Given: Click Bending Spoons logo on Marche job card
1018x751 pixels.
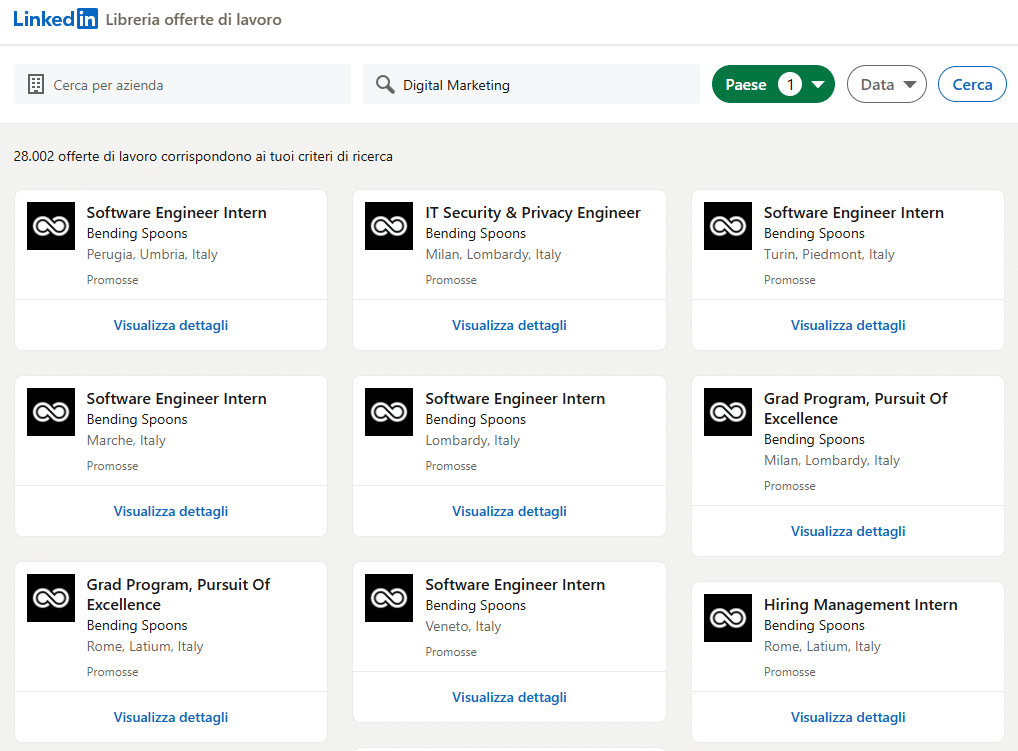Looking at the screenshot, I should 51,412.
